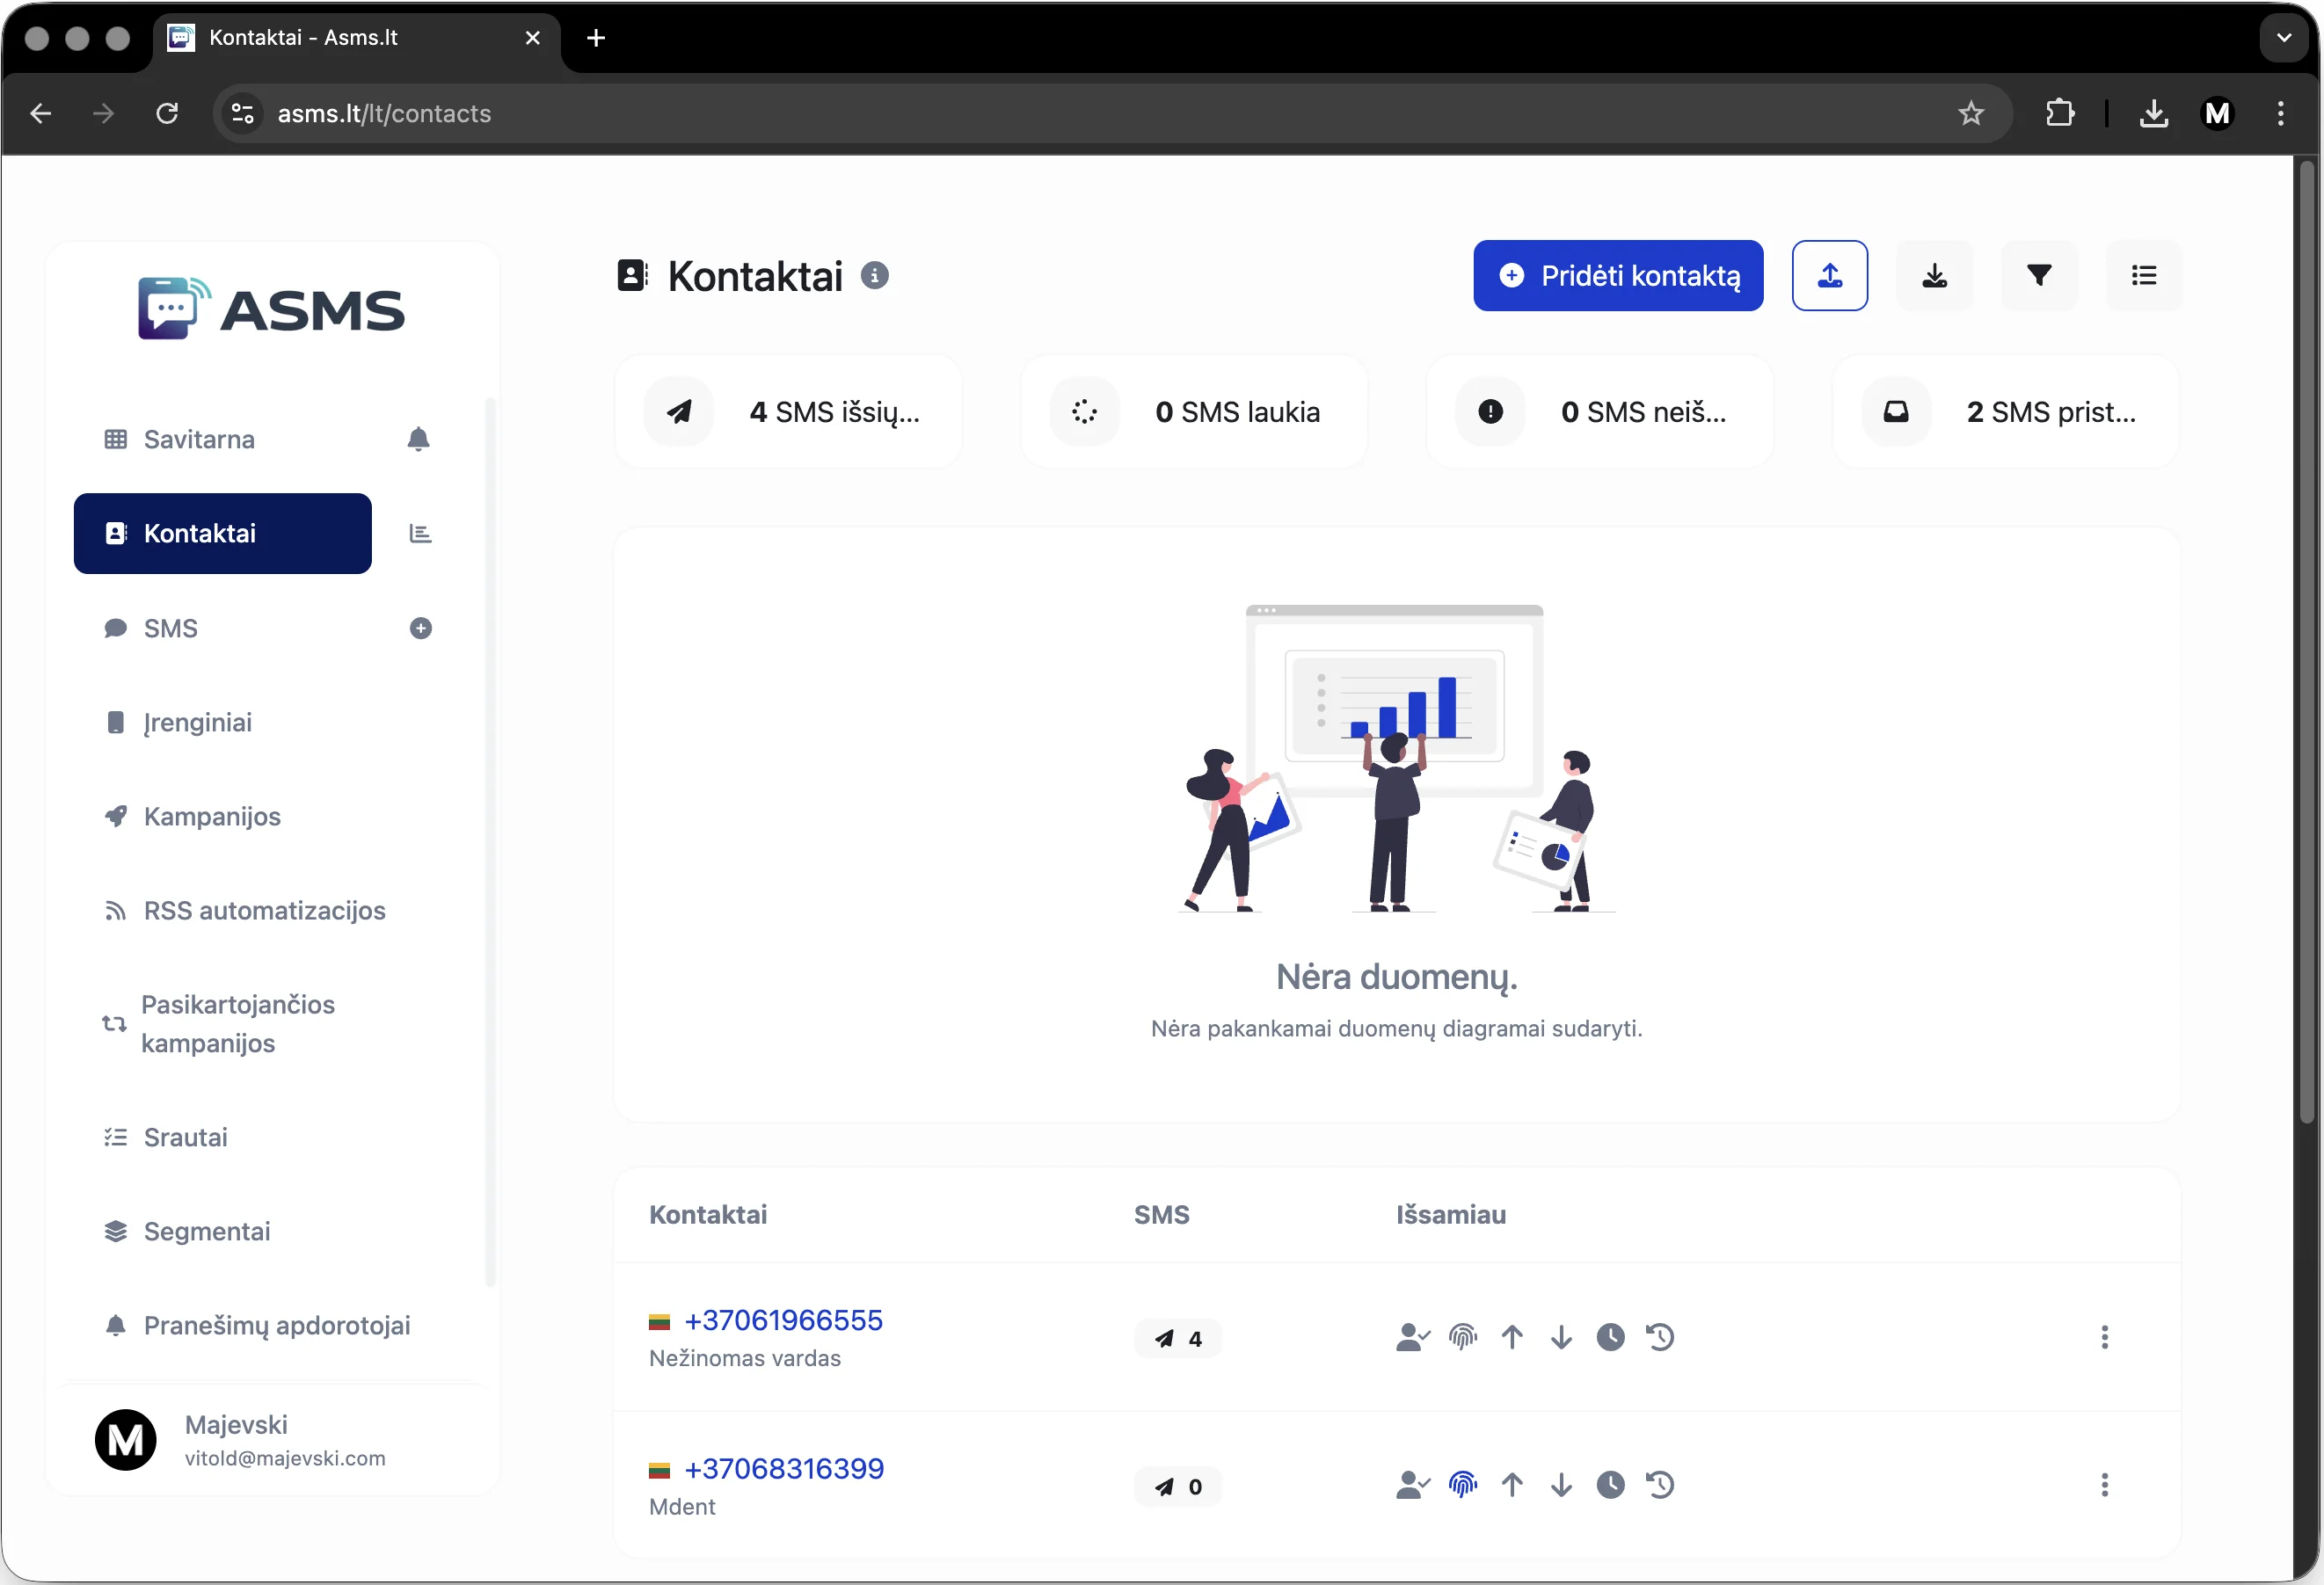Click the verified contact icon for Mdent row
This screenshot has height=1585, width=2324.
(1411, 1485)
